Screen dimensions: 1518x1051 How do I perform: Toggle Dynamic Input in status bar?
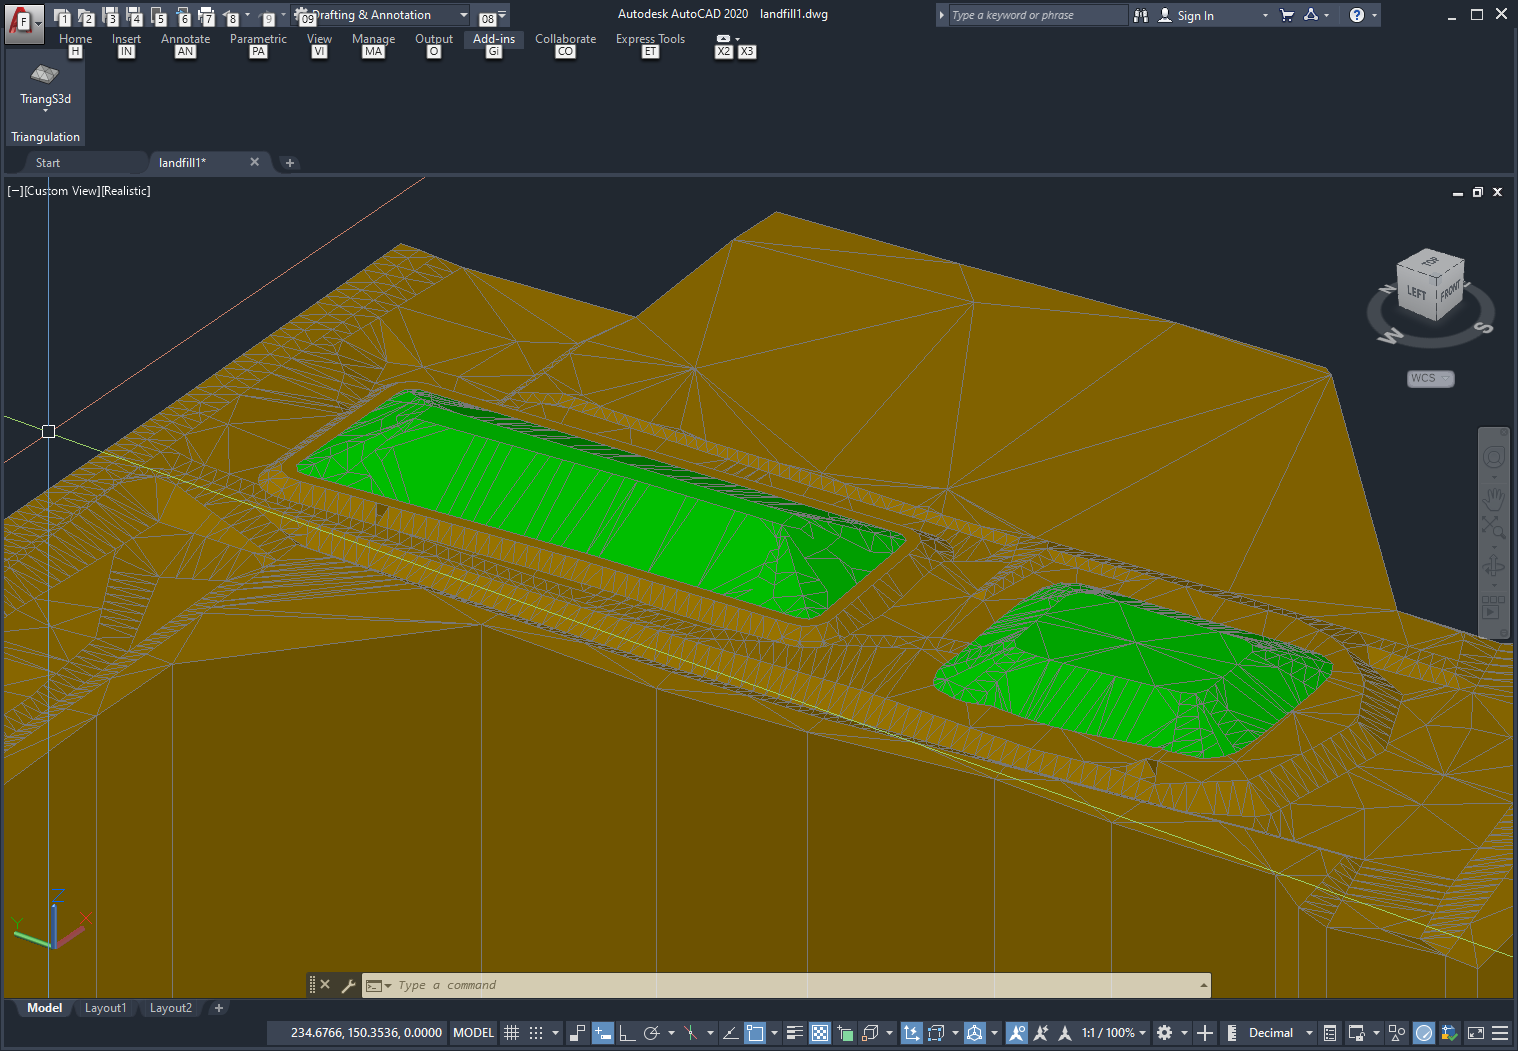pyautogui.click(x=603, y=1033)
